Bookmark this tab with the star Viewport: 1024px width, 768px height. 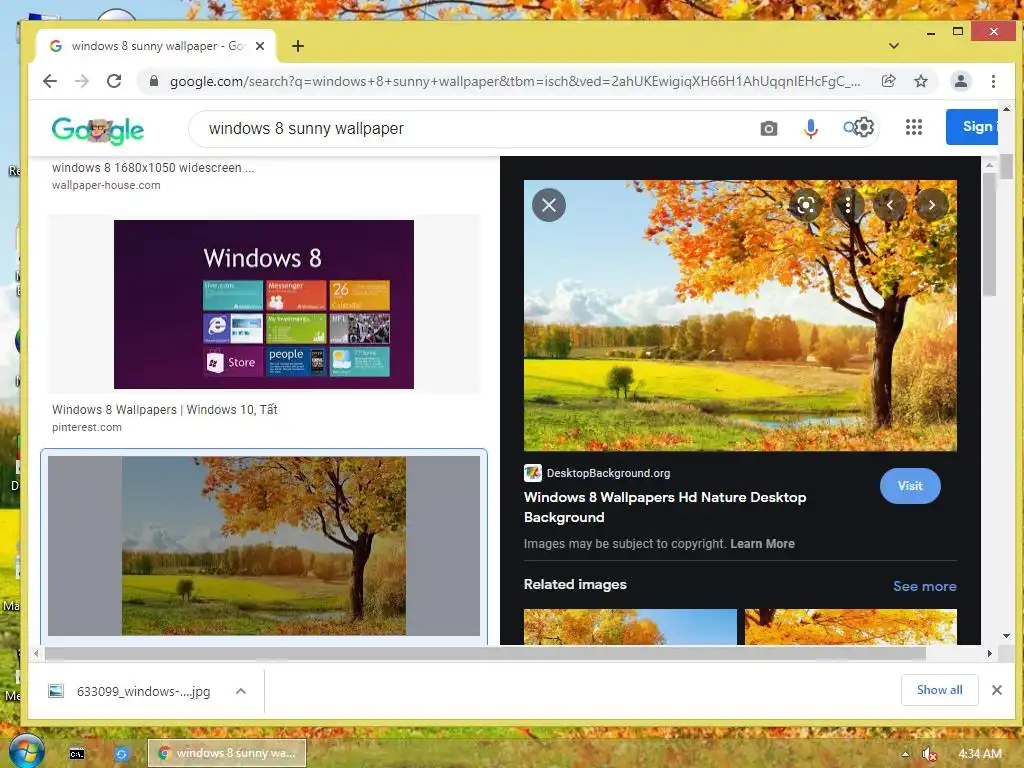point(921,81)
